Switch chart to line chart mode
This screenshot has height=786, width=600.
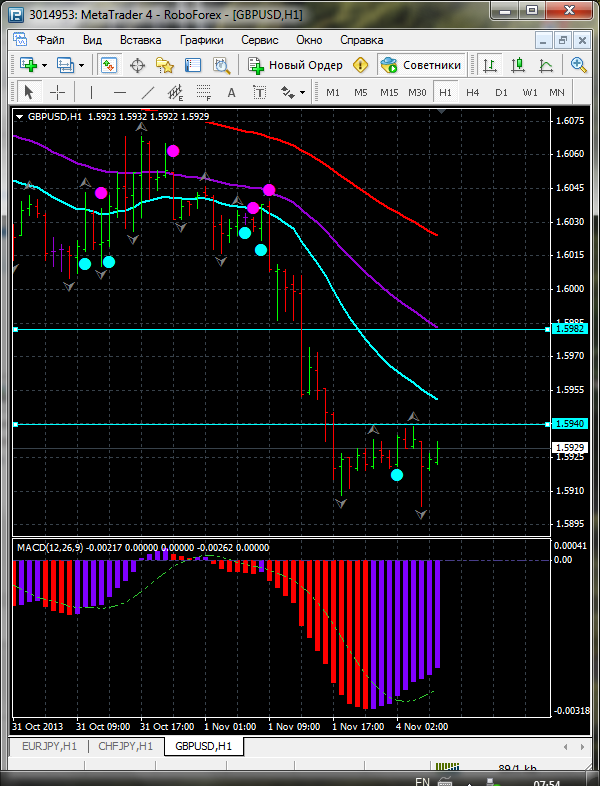pyautogui.click(x=546, y=65)
